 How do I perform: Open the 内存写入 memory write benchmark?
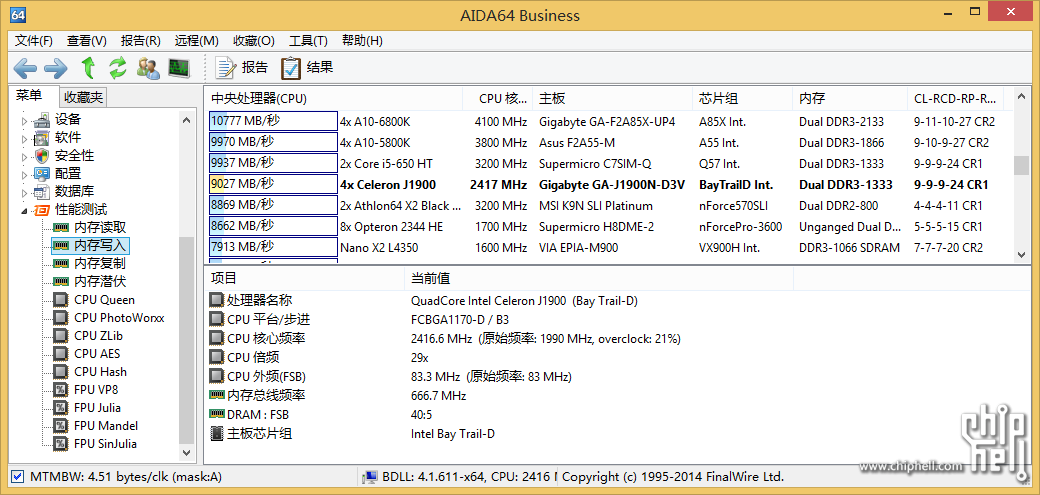99,246
